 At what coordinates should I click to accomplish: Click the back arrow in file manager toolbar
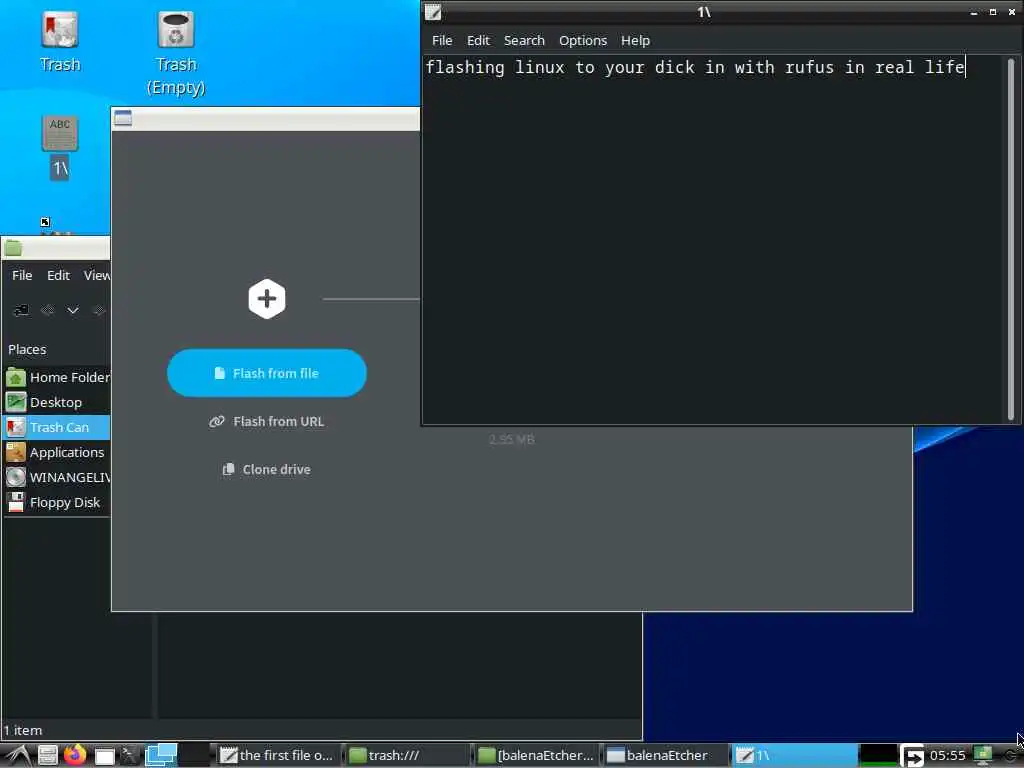pos(47,310)
